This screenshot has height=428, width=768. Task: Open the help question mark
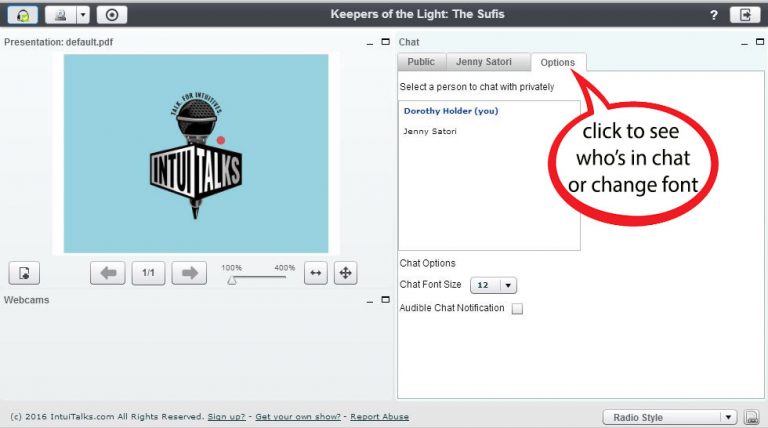coord(714,15)
